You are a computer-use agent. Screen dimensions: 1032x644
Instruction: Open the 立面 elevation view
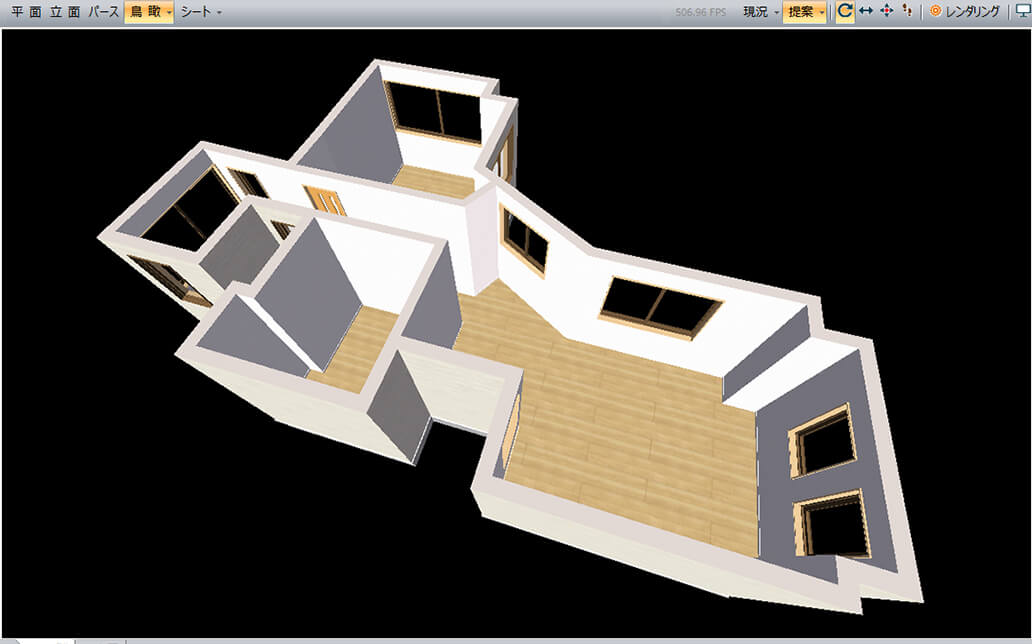point(64,12)
